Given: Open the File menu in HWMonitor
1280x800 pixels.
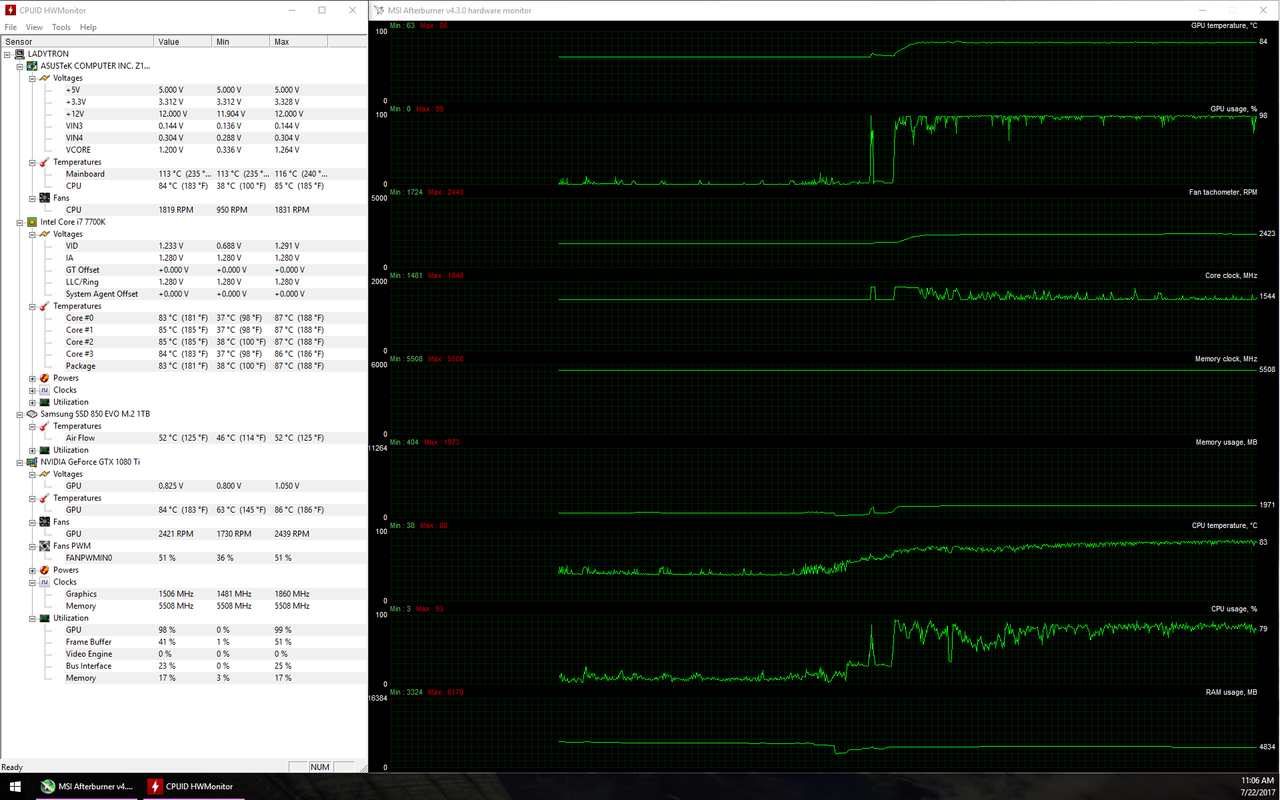Looking at the screenshot, I should pyautogui.click(x=11, y=27).
